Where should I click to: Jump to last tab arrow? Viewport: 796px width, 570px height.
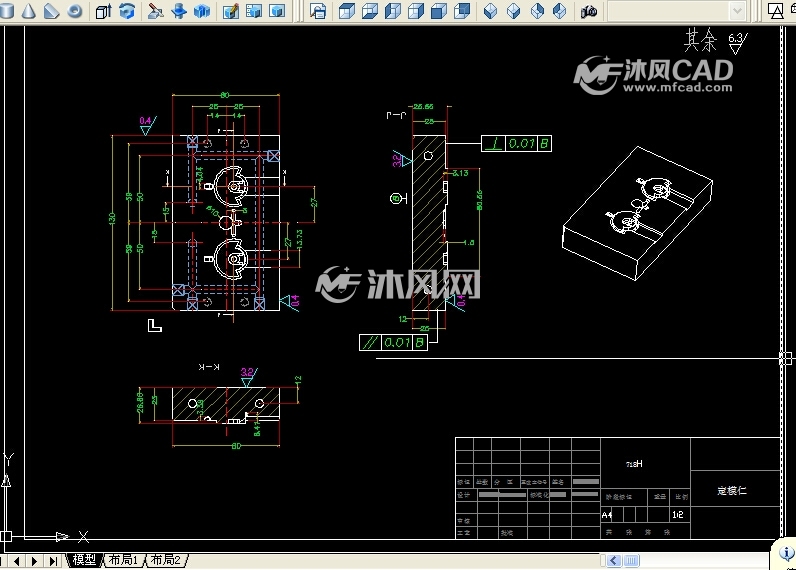[x=52, y=560]
